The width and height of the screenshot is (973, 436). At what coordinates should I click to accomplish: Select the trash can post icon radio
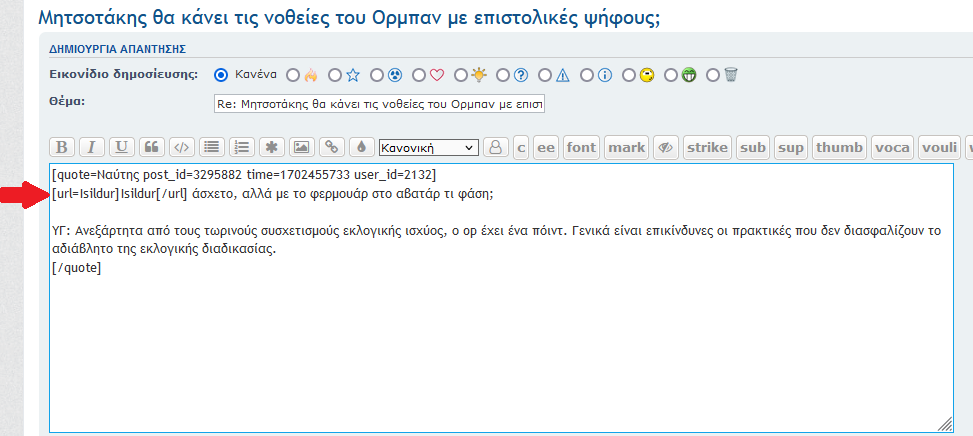713,75
